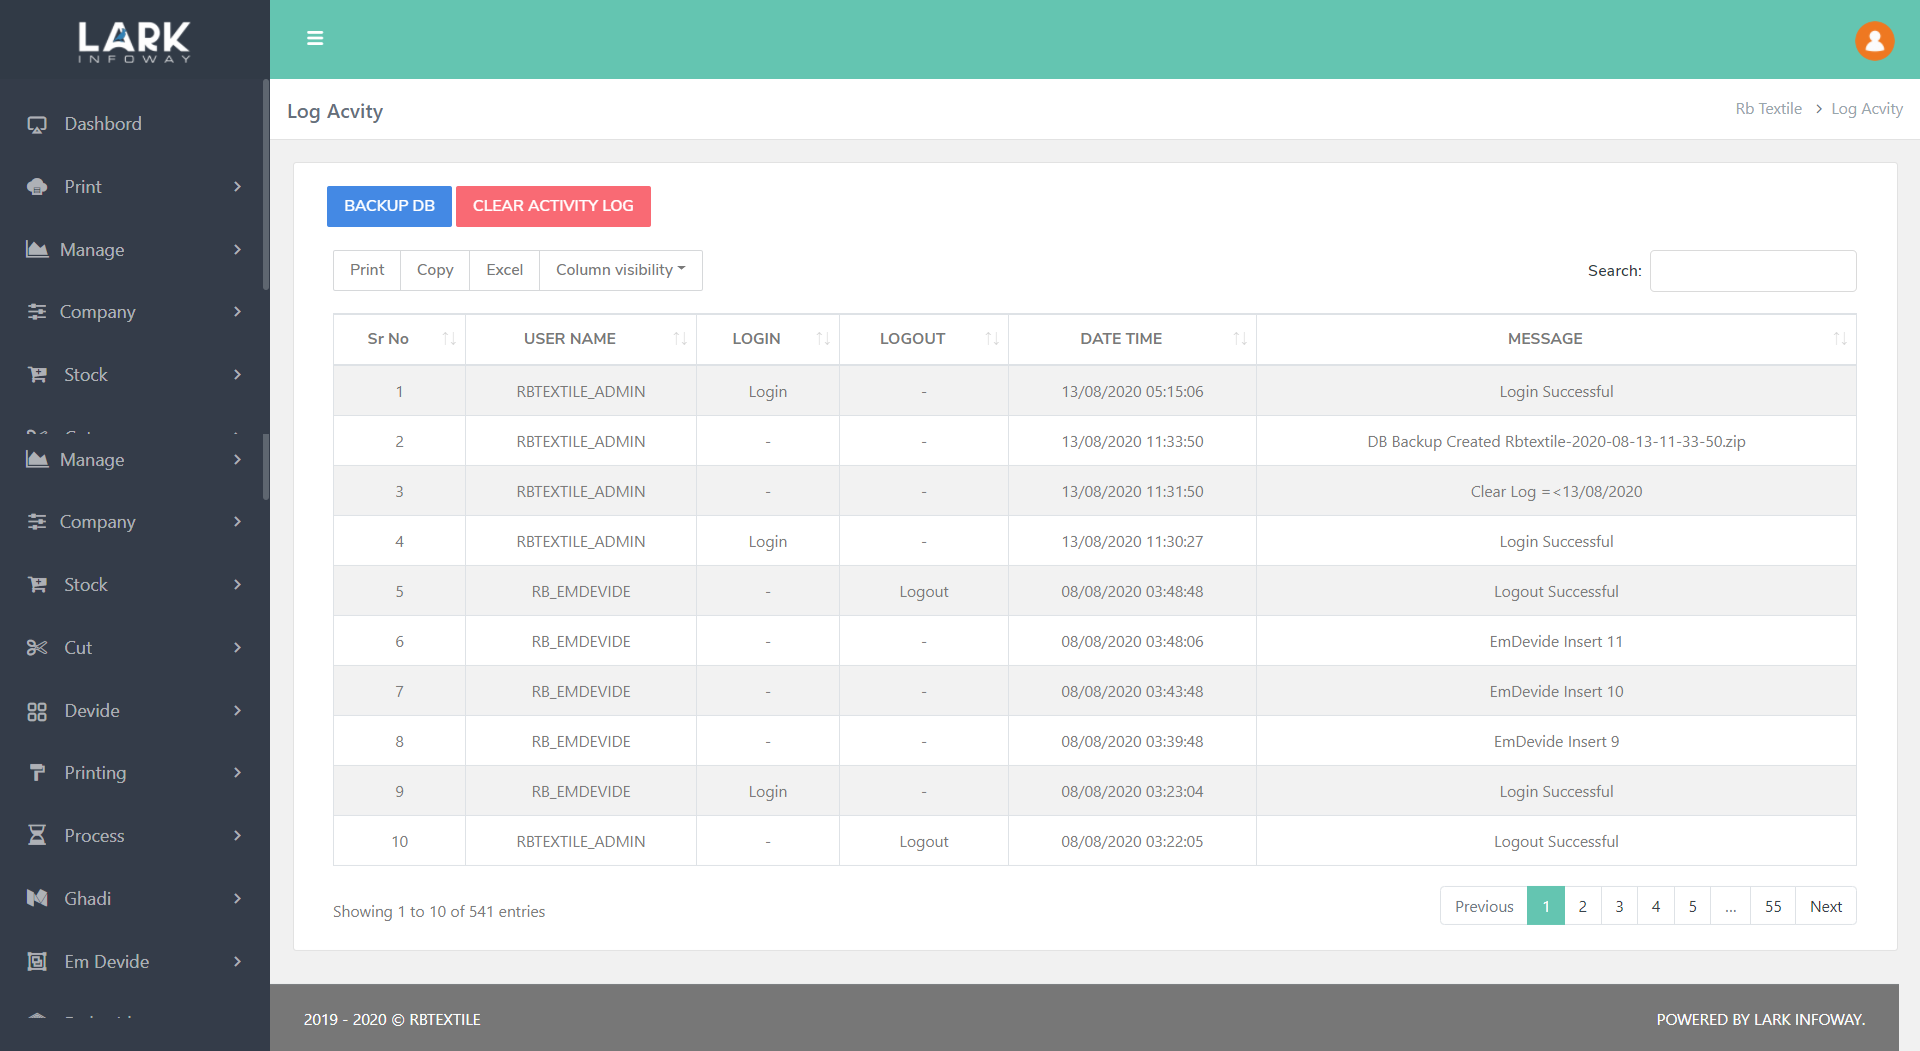Sort table by DATE TIME arrows
1920x1051 pixels.
pyautogui.click(x=1240, y=339)
